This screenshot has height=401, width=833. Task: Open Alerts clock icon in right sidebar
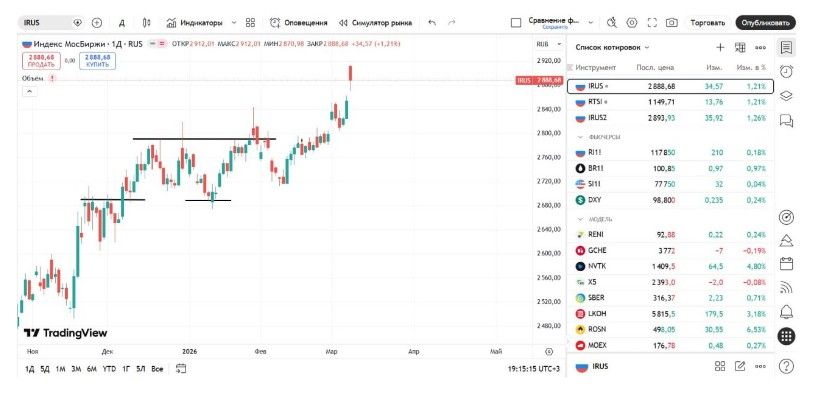coord(787,71)
